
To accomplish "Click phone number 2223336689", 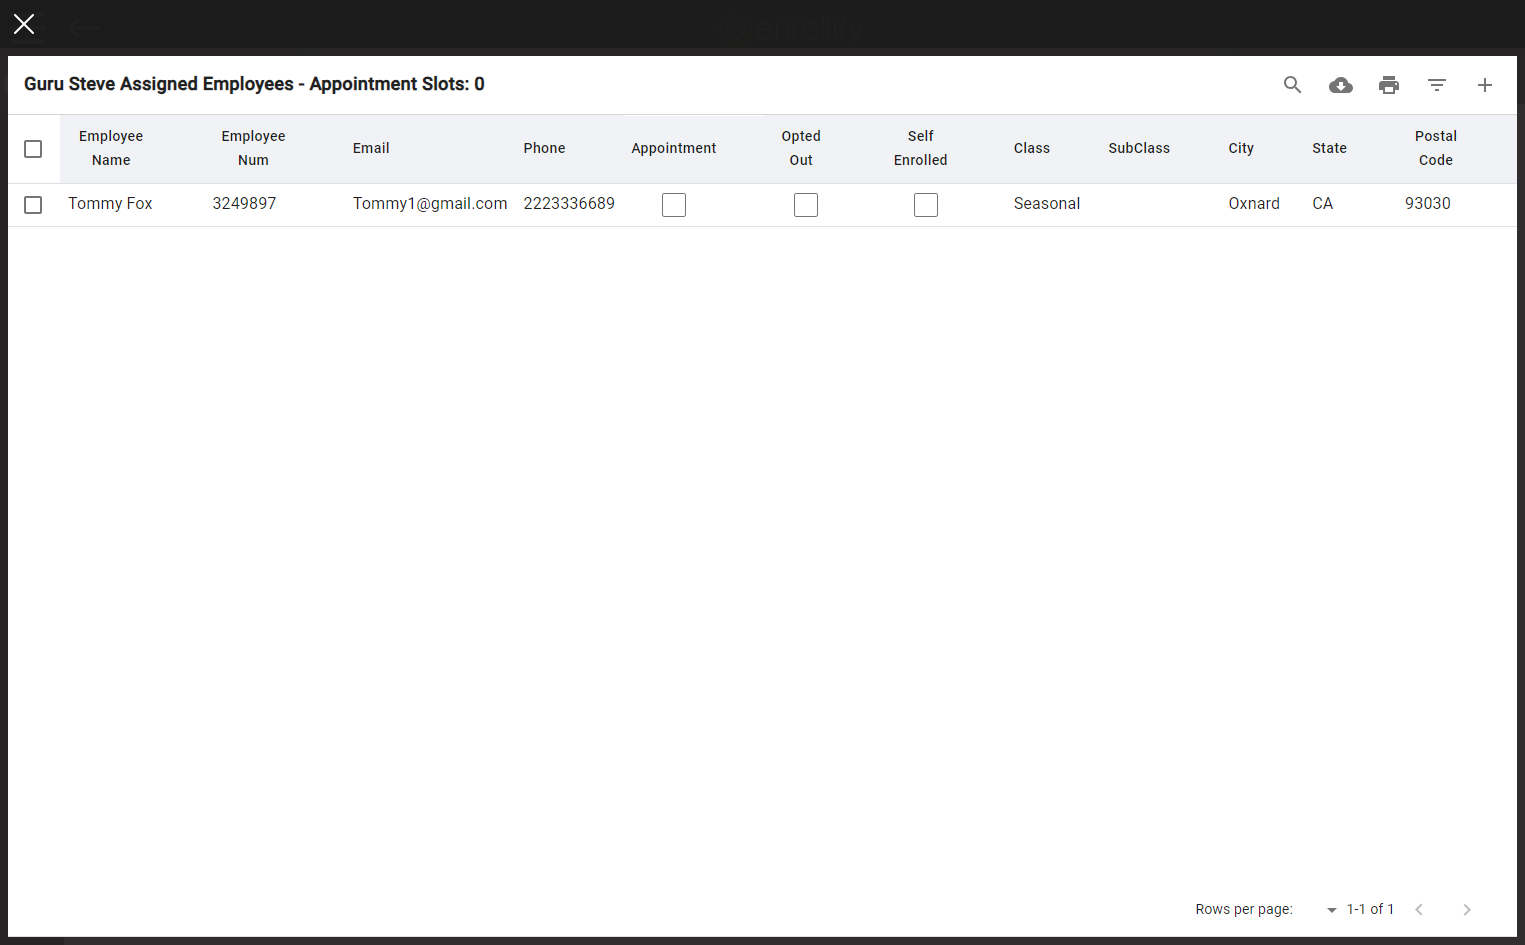I will (569, 204).
